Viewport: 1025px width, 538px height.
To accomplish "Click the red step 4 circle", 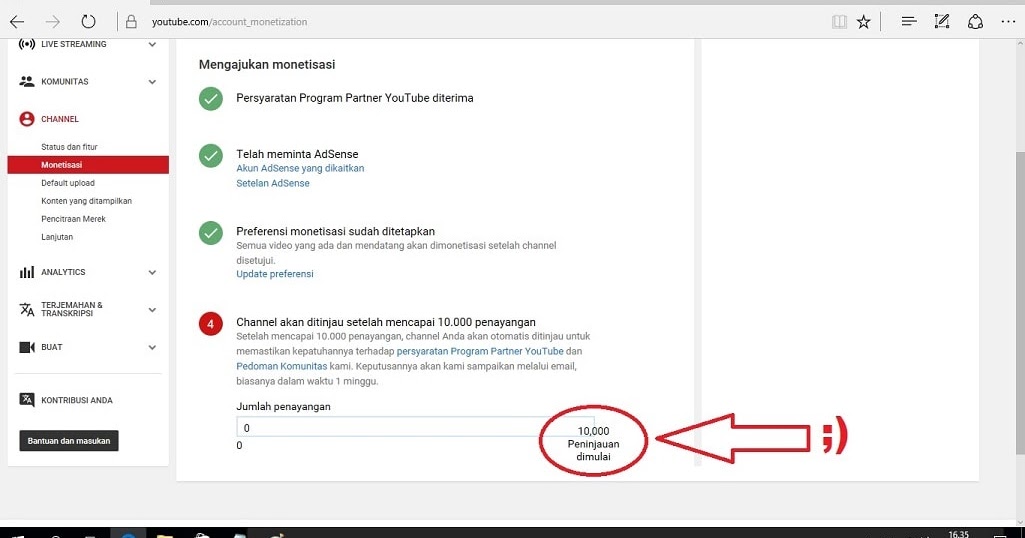I will [210, 324].
